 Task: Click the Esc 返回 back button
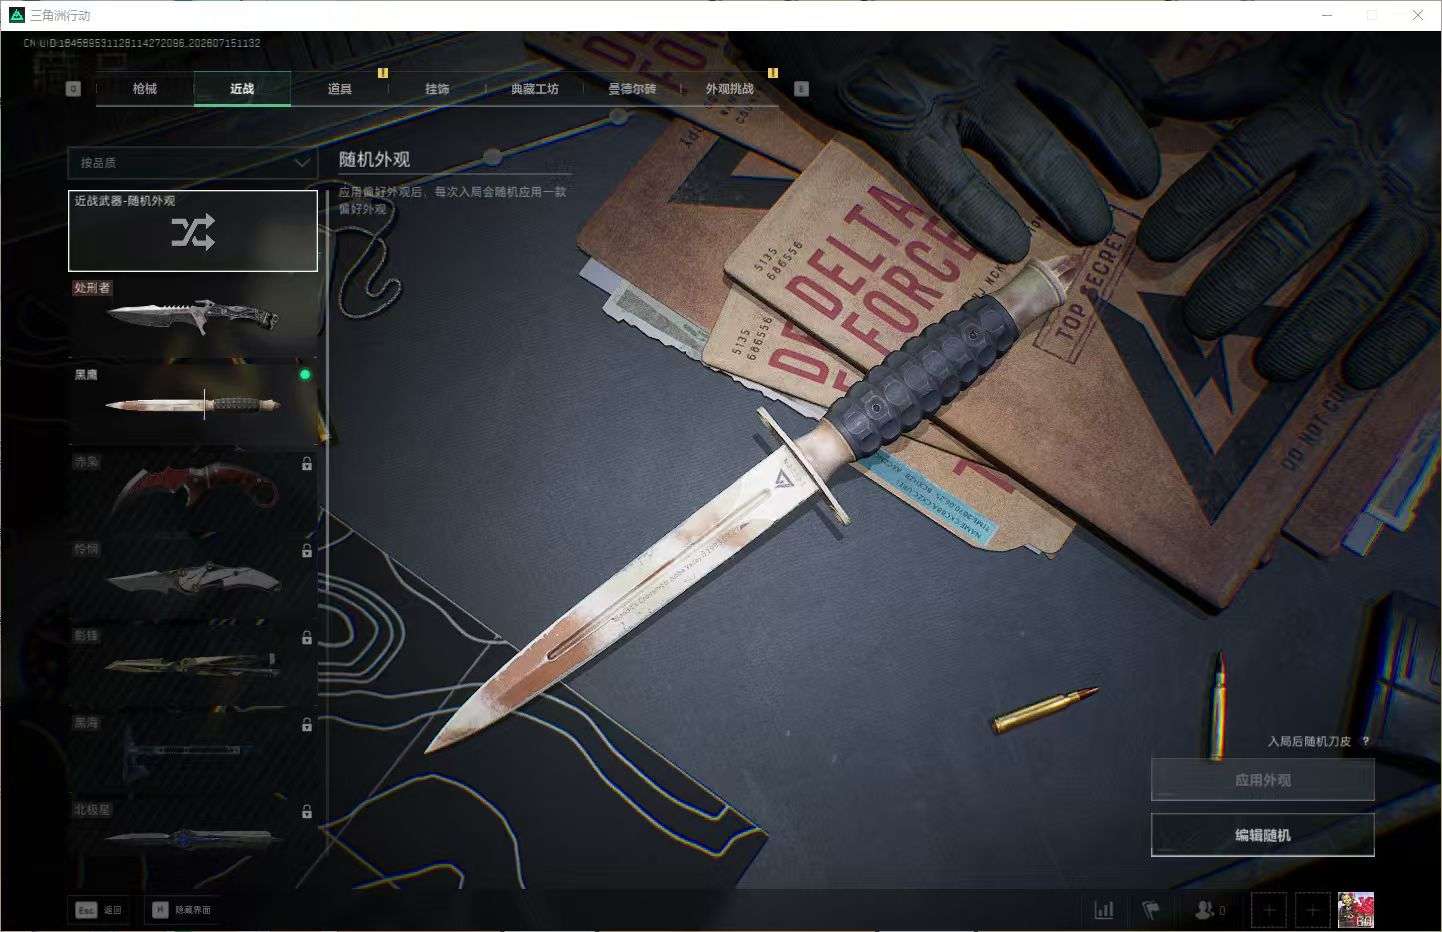coord(99,910)
